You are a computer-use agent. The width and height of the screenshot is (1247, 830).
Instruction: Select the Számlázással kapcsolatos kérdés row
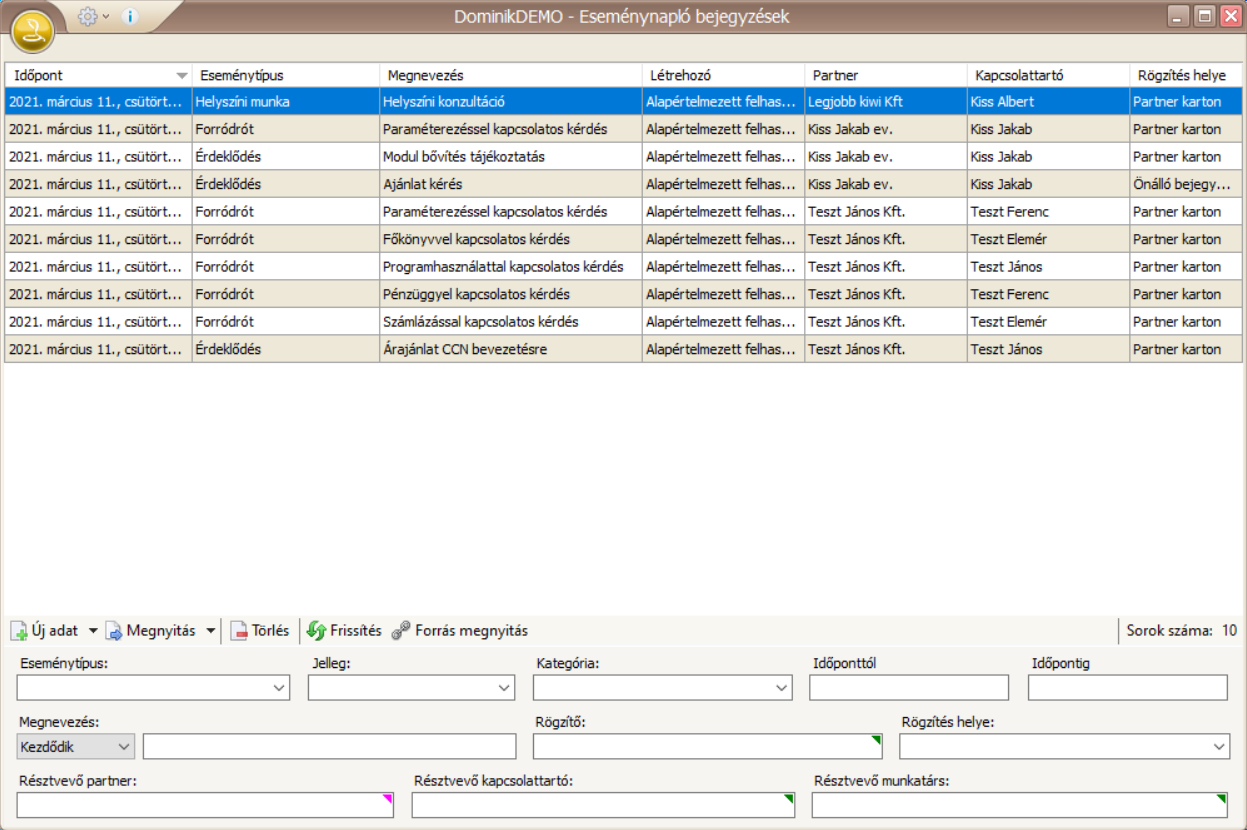pos(623,322)
